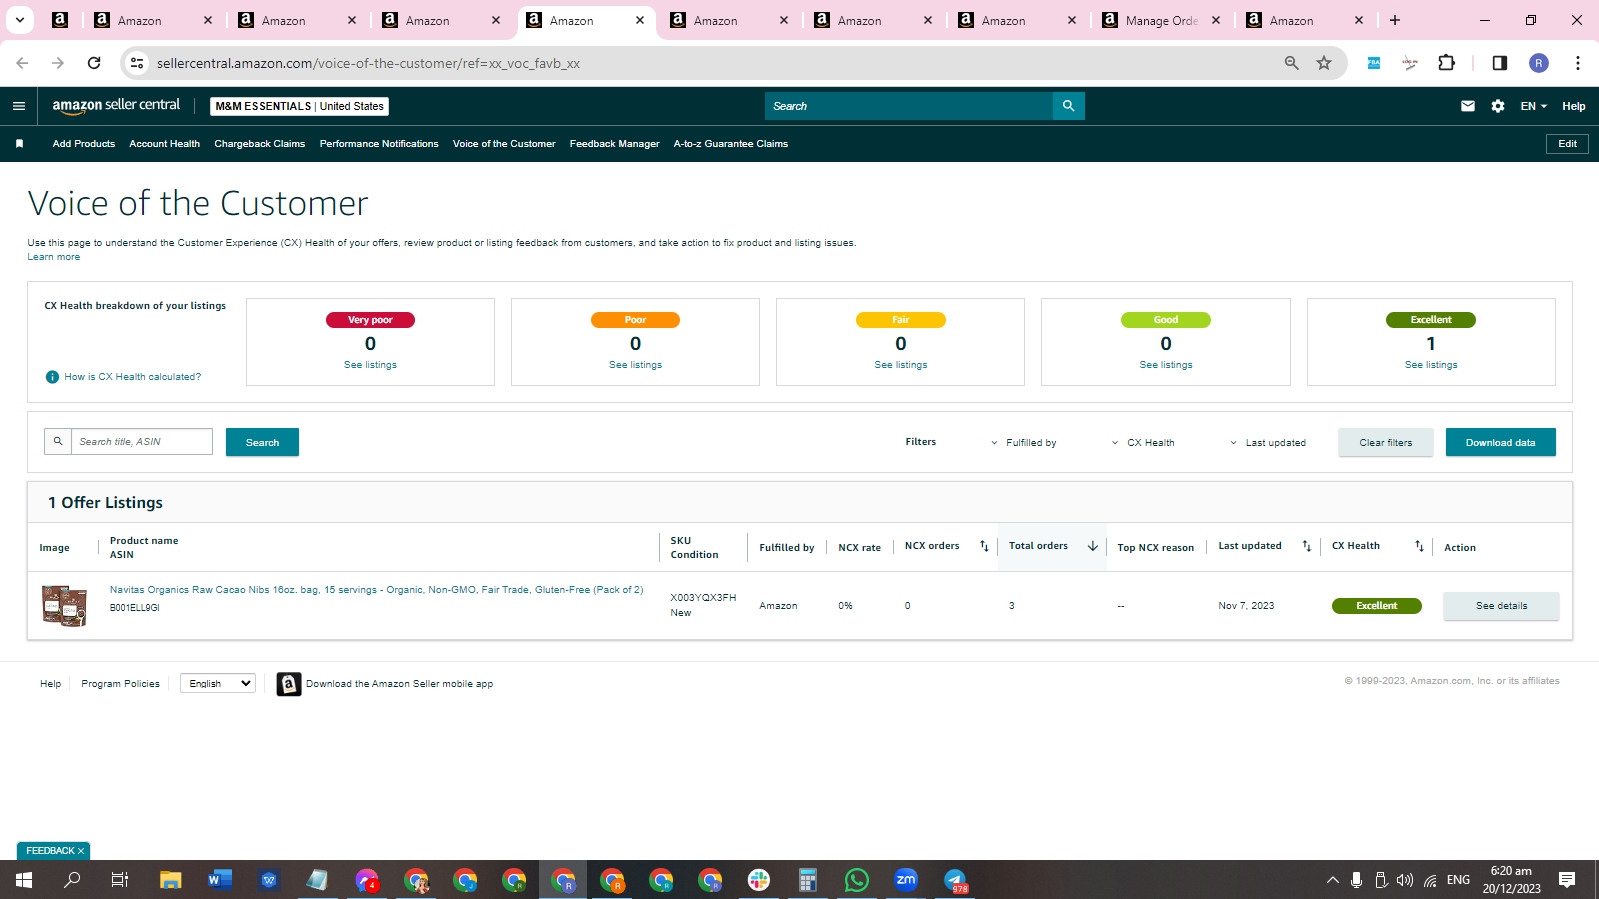Open Performance Notifications menu item
Image resolution: width=1599 pixels, height=899 pixels.
click(x=379, y=144)
